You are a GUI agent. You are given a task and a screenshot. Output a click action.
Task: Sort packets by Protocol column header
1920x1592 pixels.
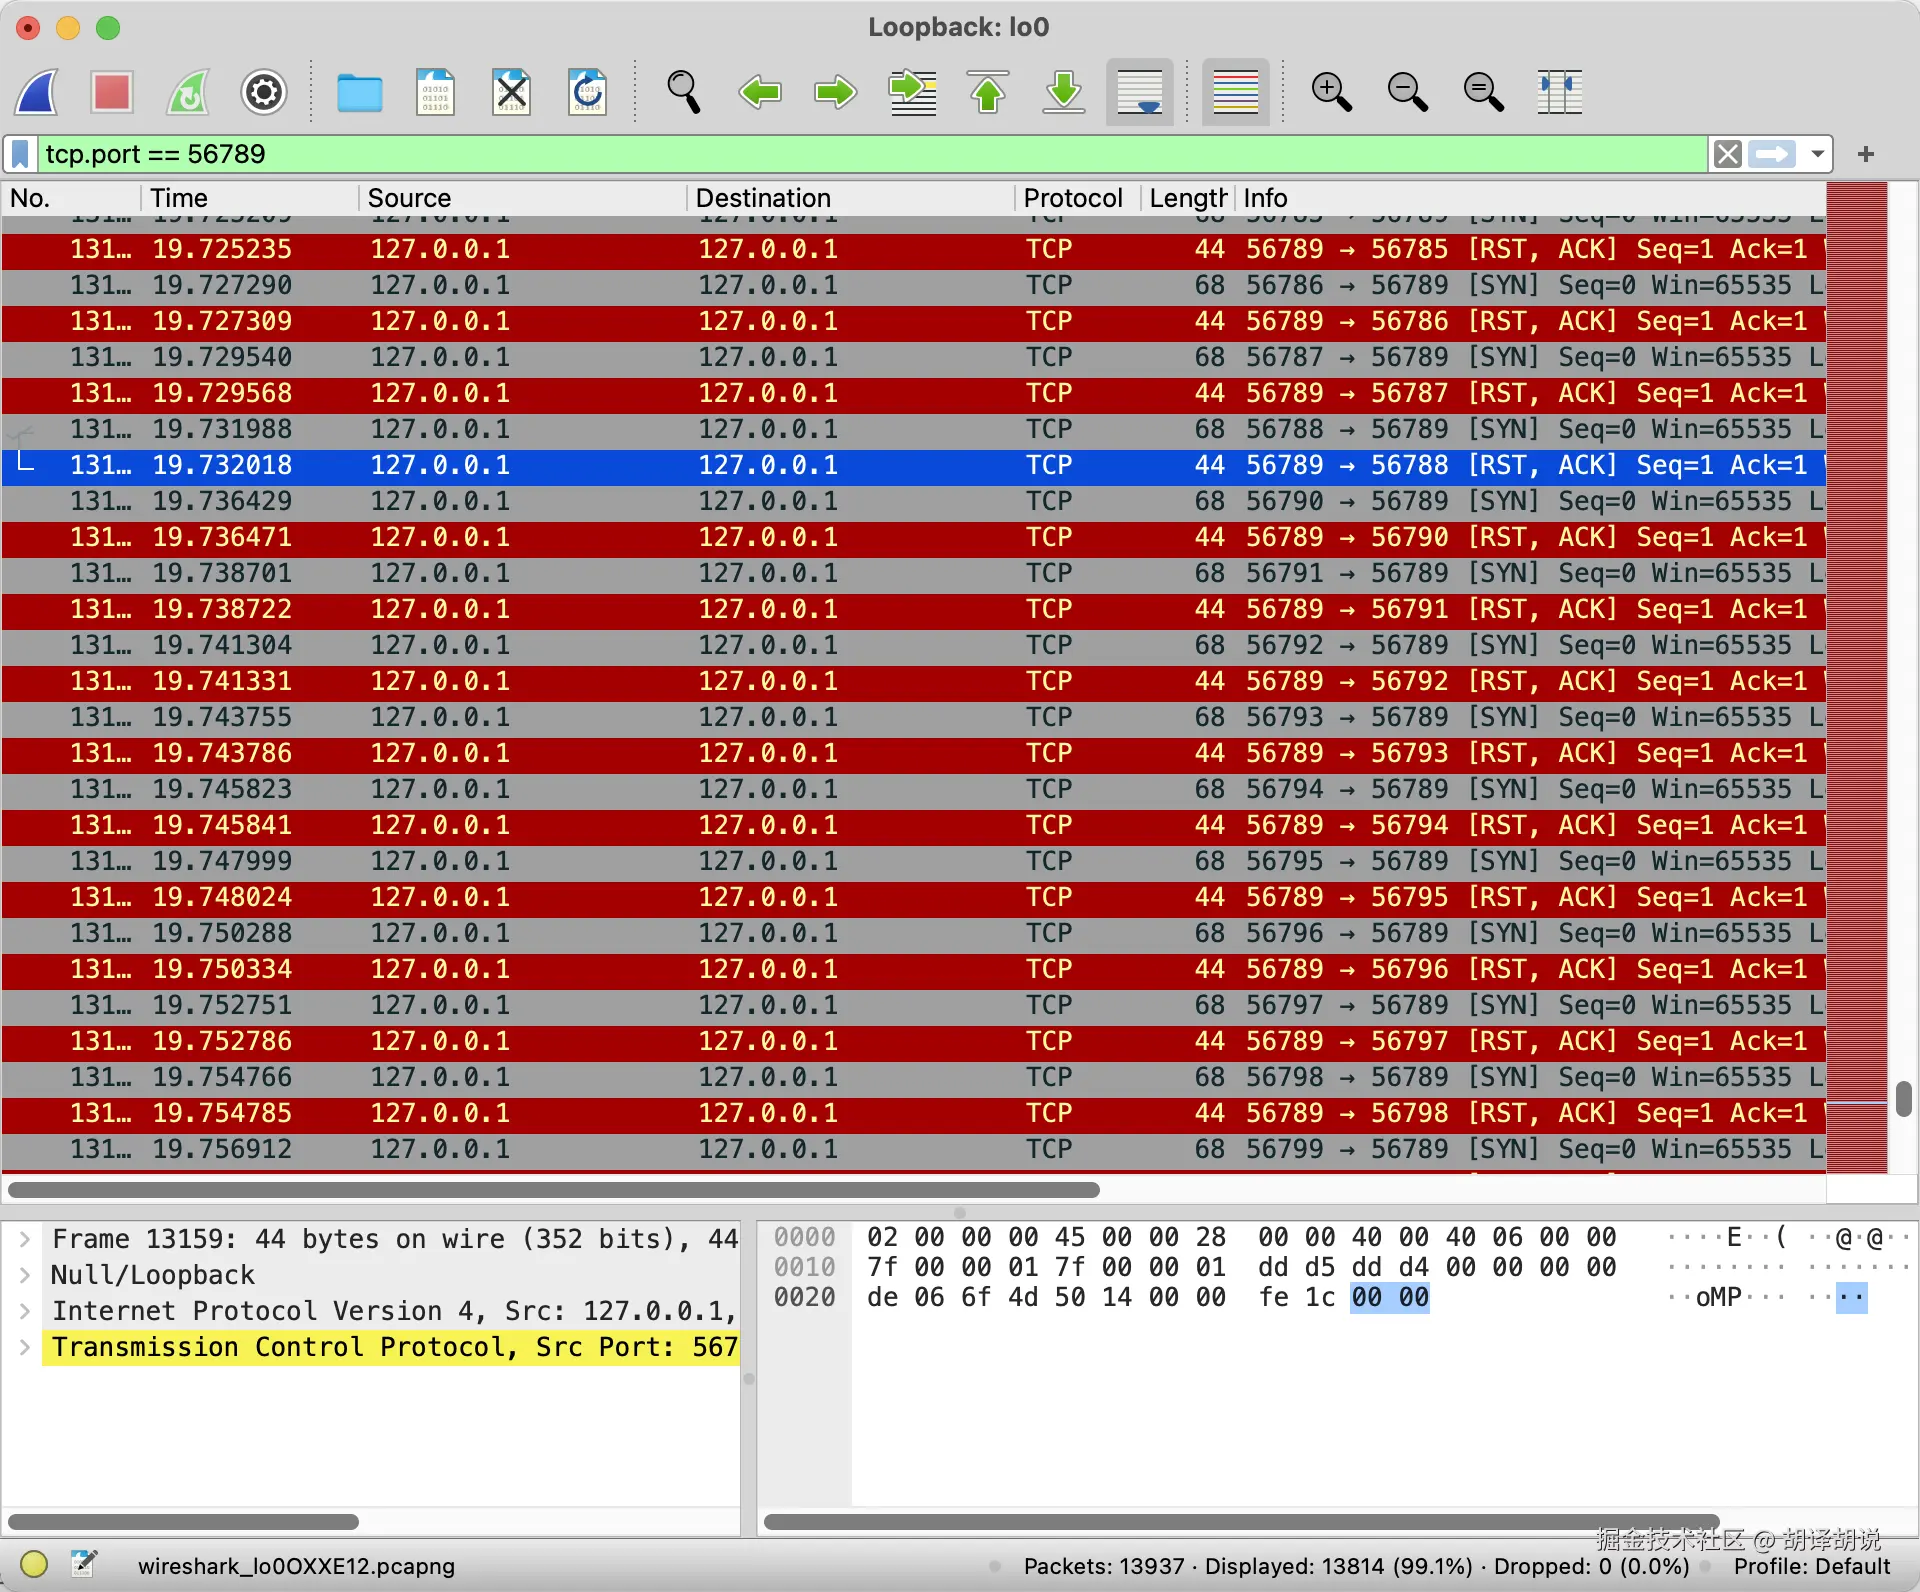1072,198
